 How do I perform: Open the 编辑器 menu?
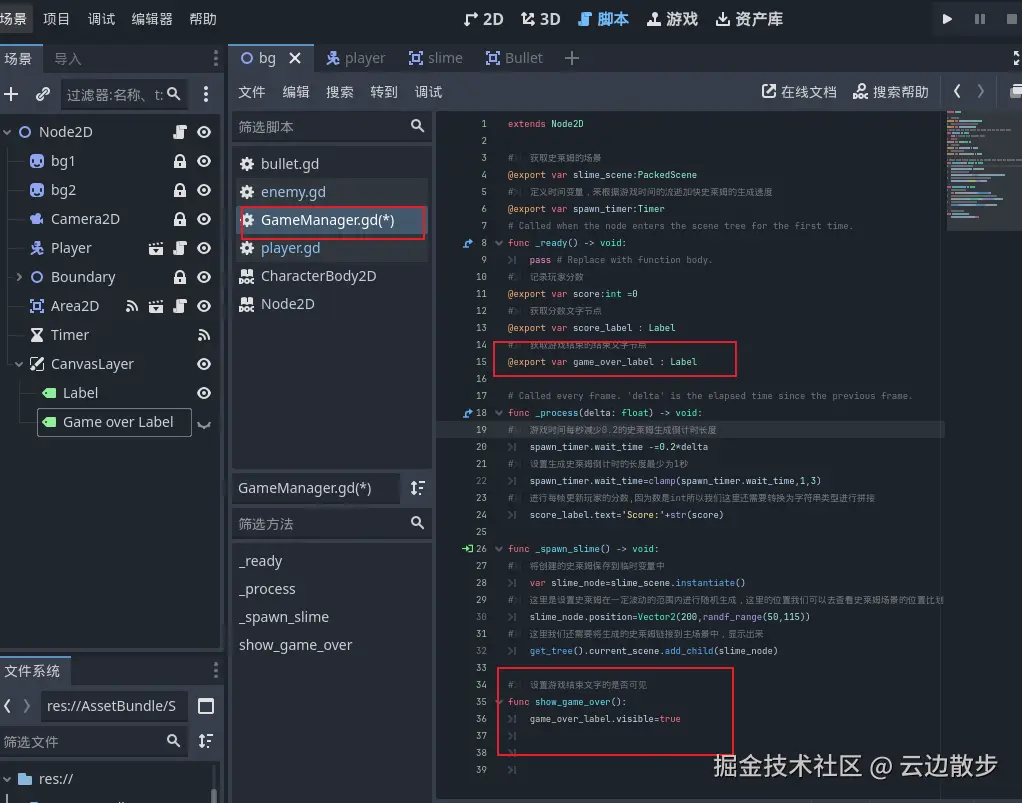click(152, 19)
